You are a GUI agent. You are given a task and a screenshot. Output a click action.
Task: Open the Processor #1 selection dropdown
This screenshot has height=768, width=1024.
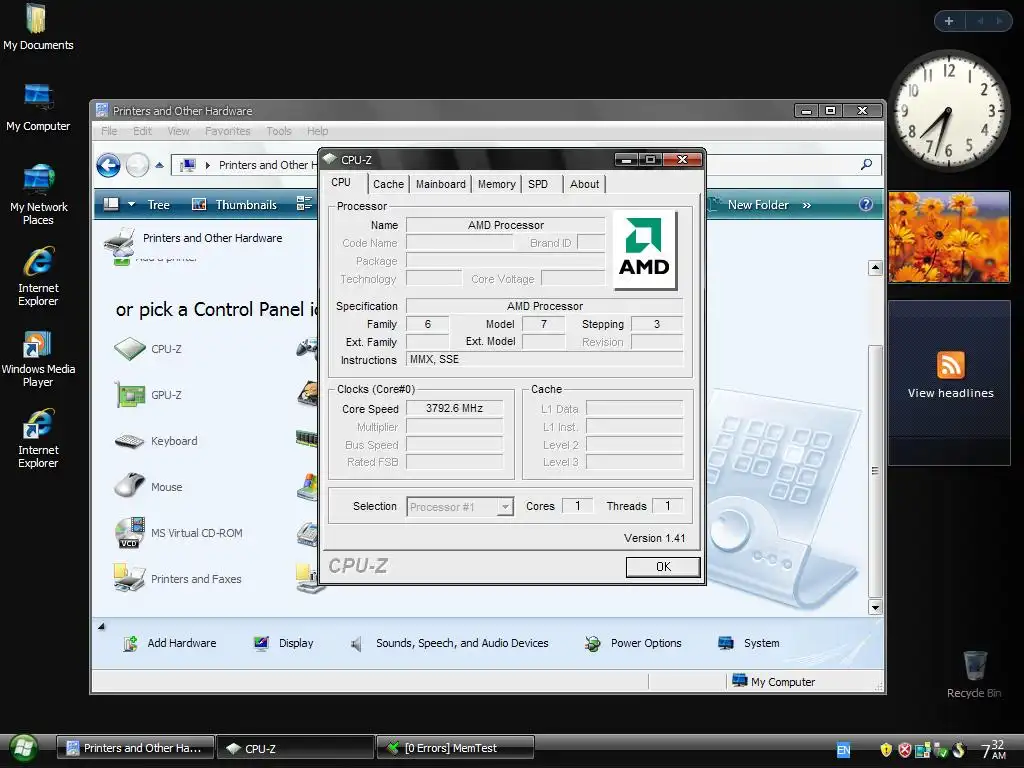pyautogui.click(x=460, y=506)
